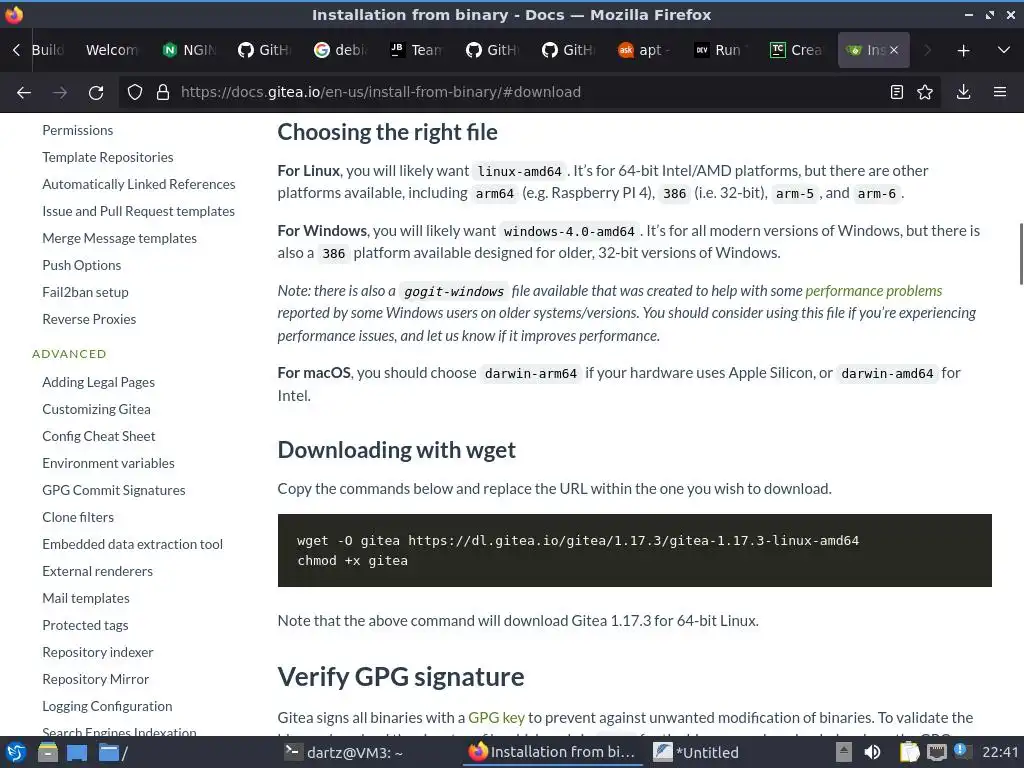Open the root folder taskbar launcher

(x=113, y=753)
